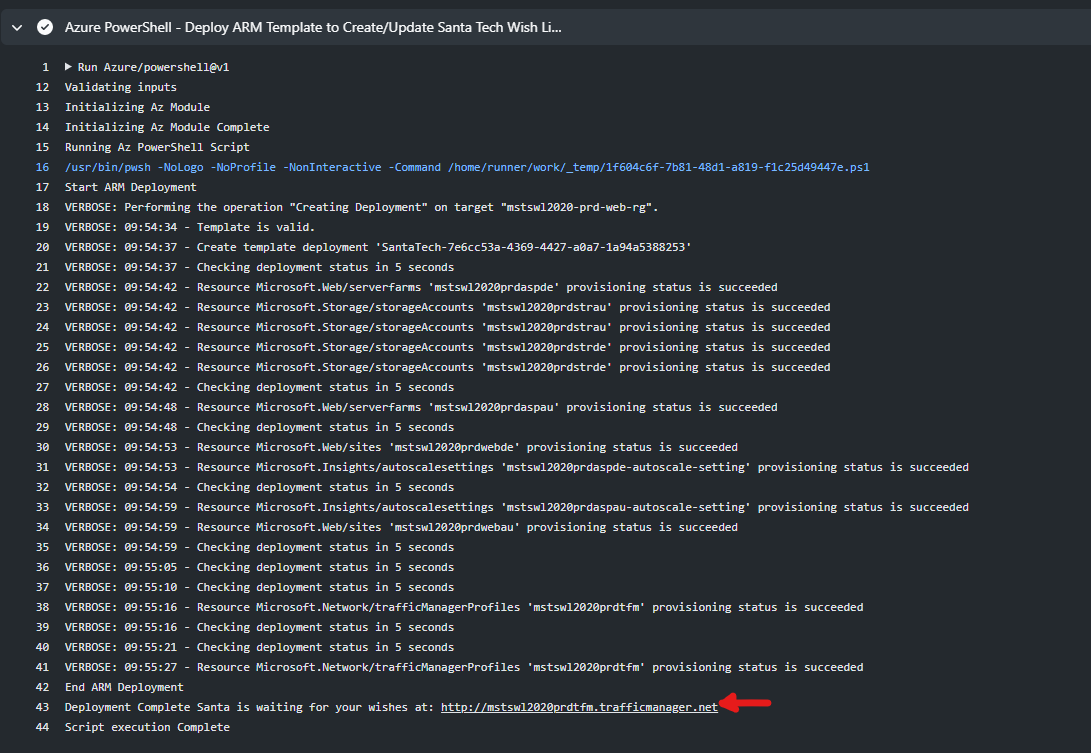The width and height of the screenshot is (1091, 753).
Task: Click the 'mstswl2020prdaspde' serverfarms line
Action: pos(421,287)
